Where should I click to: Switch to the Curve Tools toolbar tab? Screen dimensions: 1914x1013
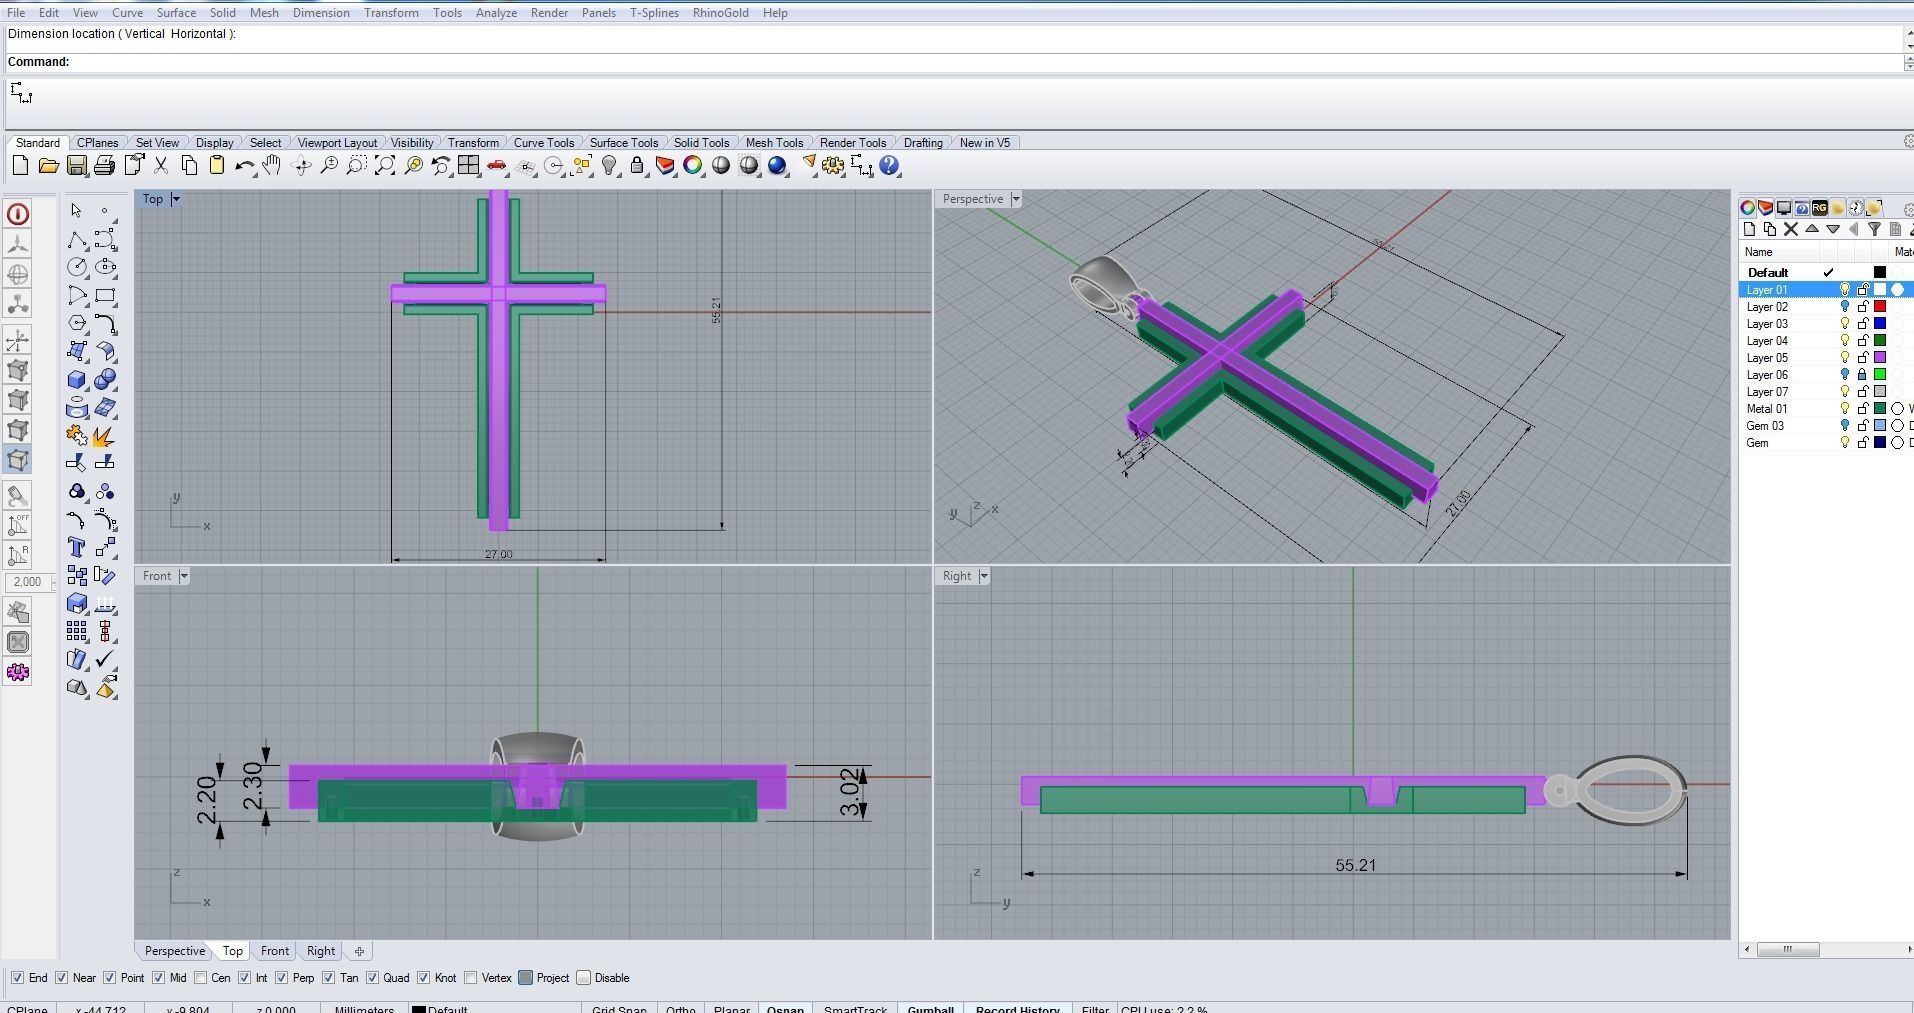pyautogui.click(x=543, y=143)
